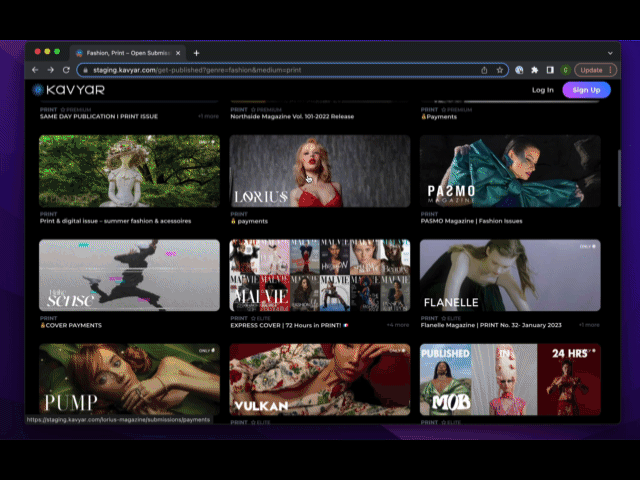Expand '+1 more' beside Flanelle Magazine
Viewport: 640px width, 480px height.
point(589,325)
